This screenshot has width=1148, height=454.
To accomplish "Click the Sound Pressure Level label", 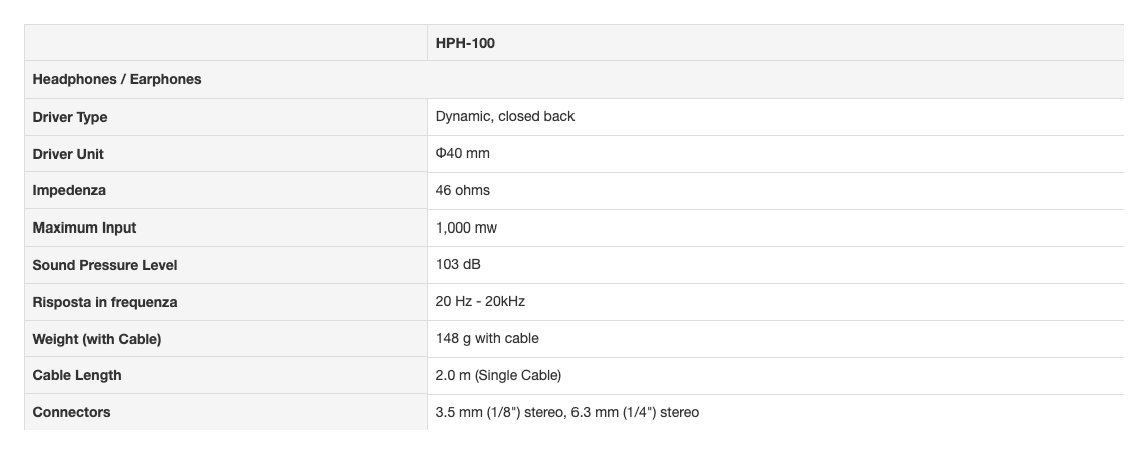I will pyautogui.click(x=105, y=265).
